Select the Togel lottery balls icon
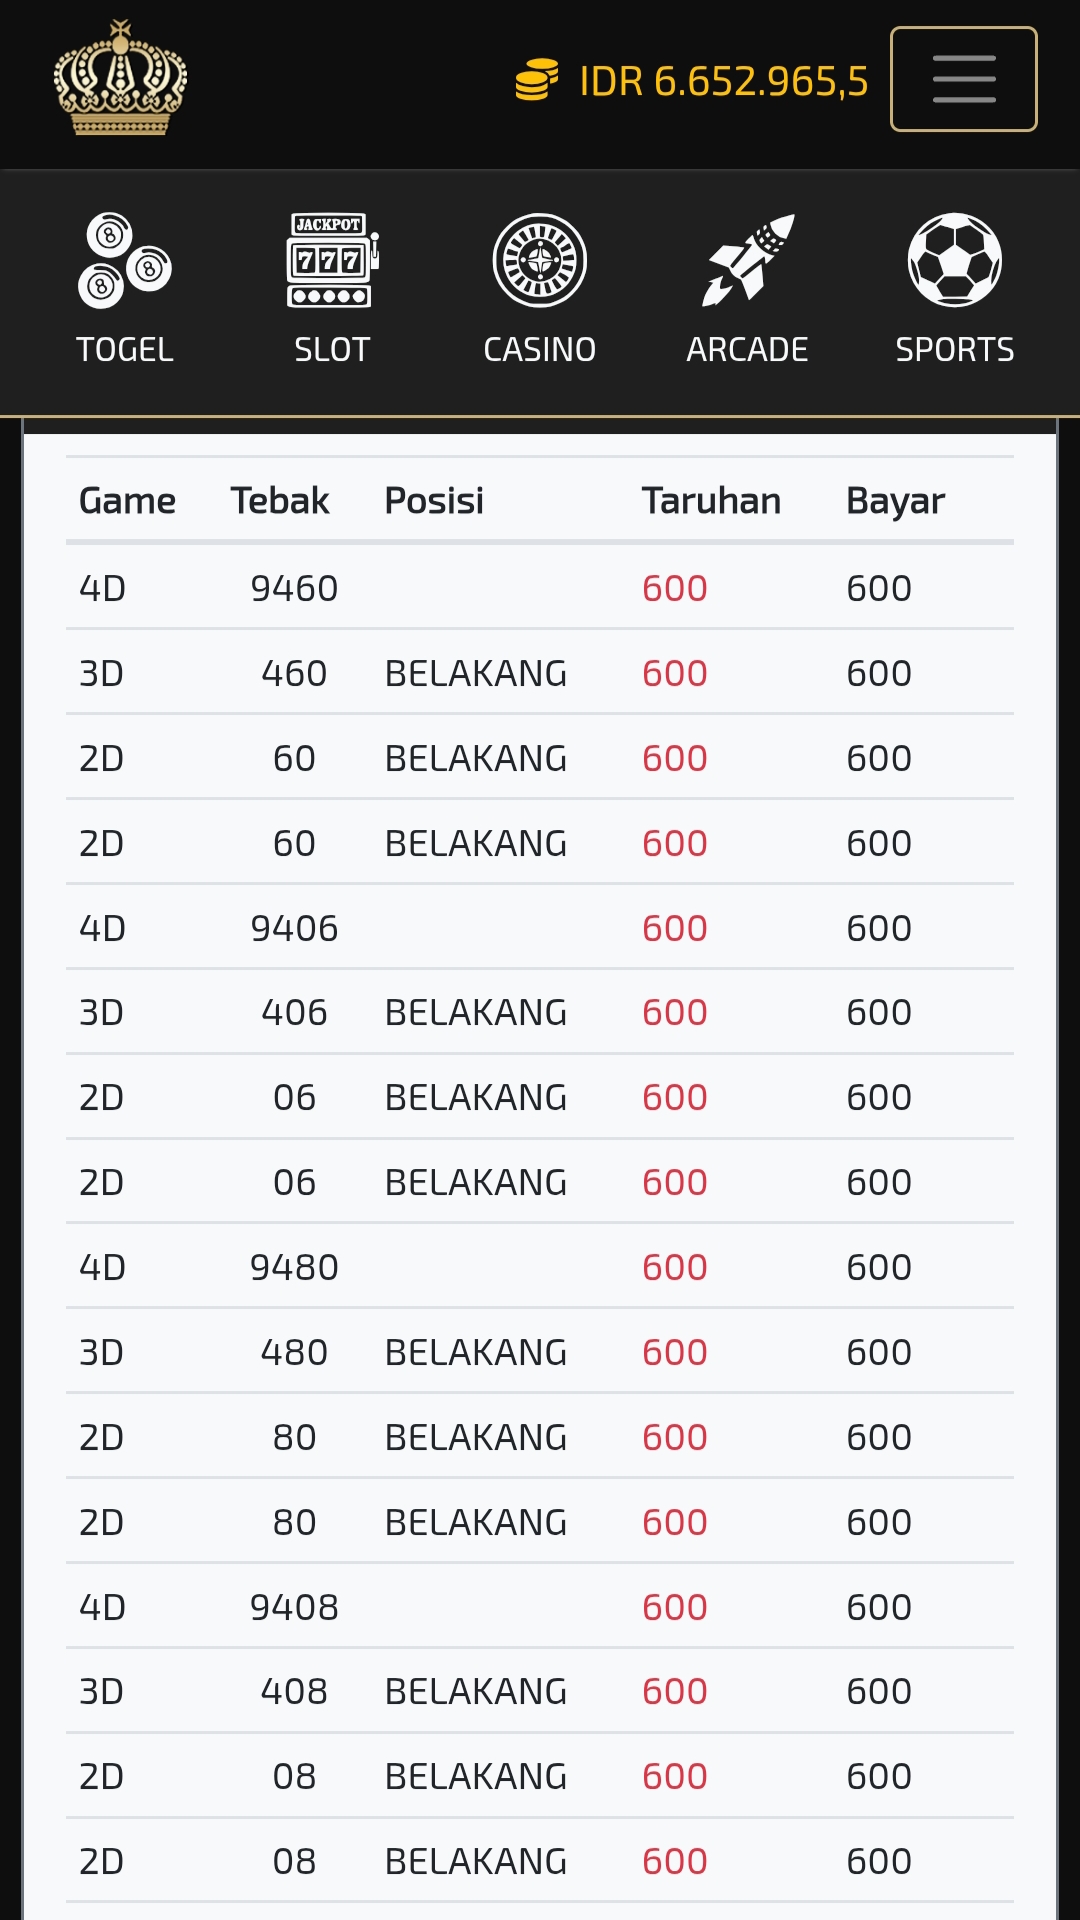The image size is (1080, 1920). 125,260
